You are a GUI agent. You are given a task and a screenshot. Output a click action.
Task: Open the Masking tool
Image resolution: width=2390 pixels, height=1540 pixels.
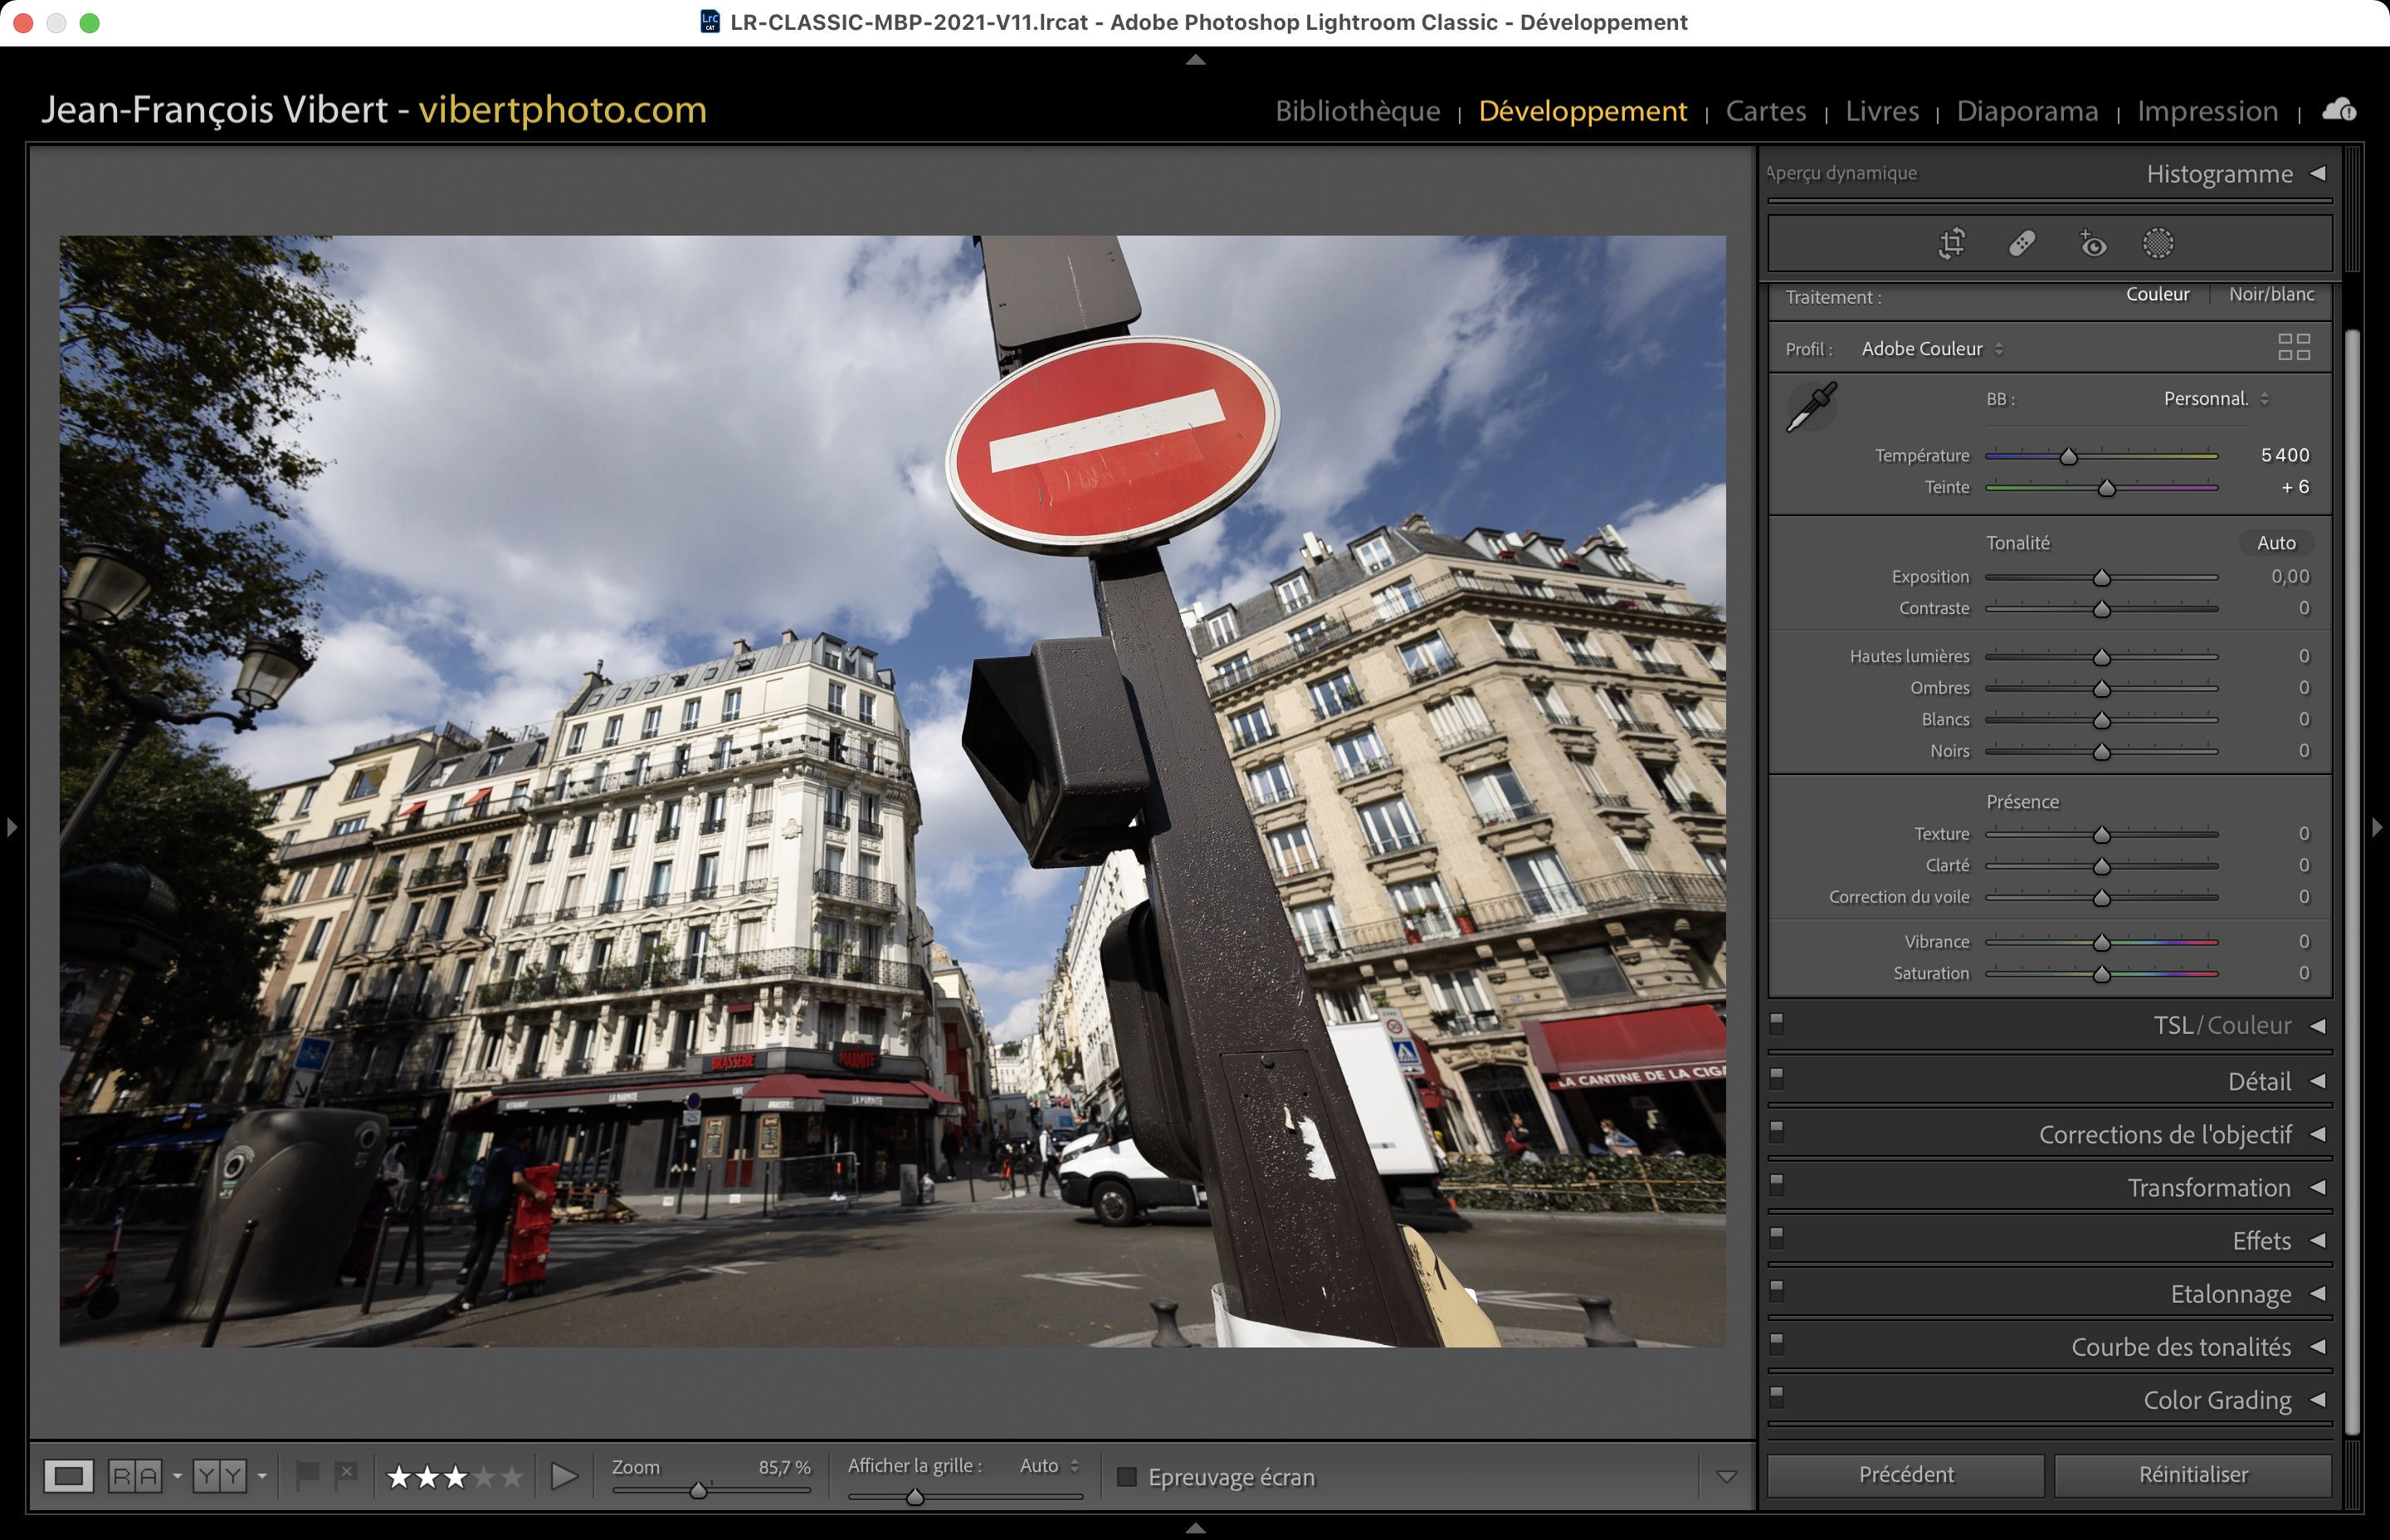click(x=2158, y=244)
